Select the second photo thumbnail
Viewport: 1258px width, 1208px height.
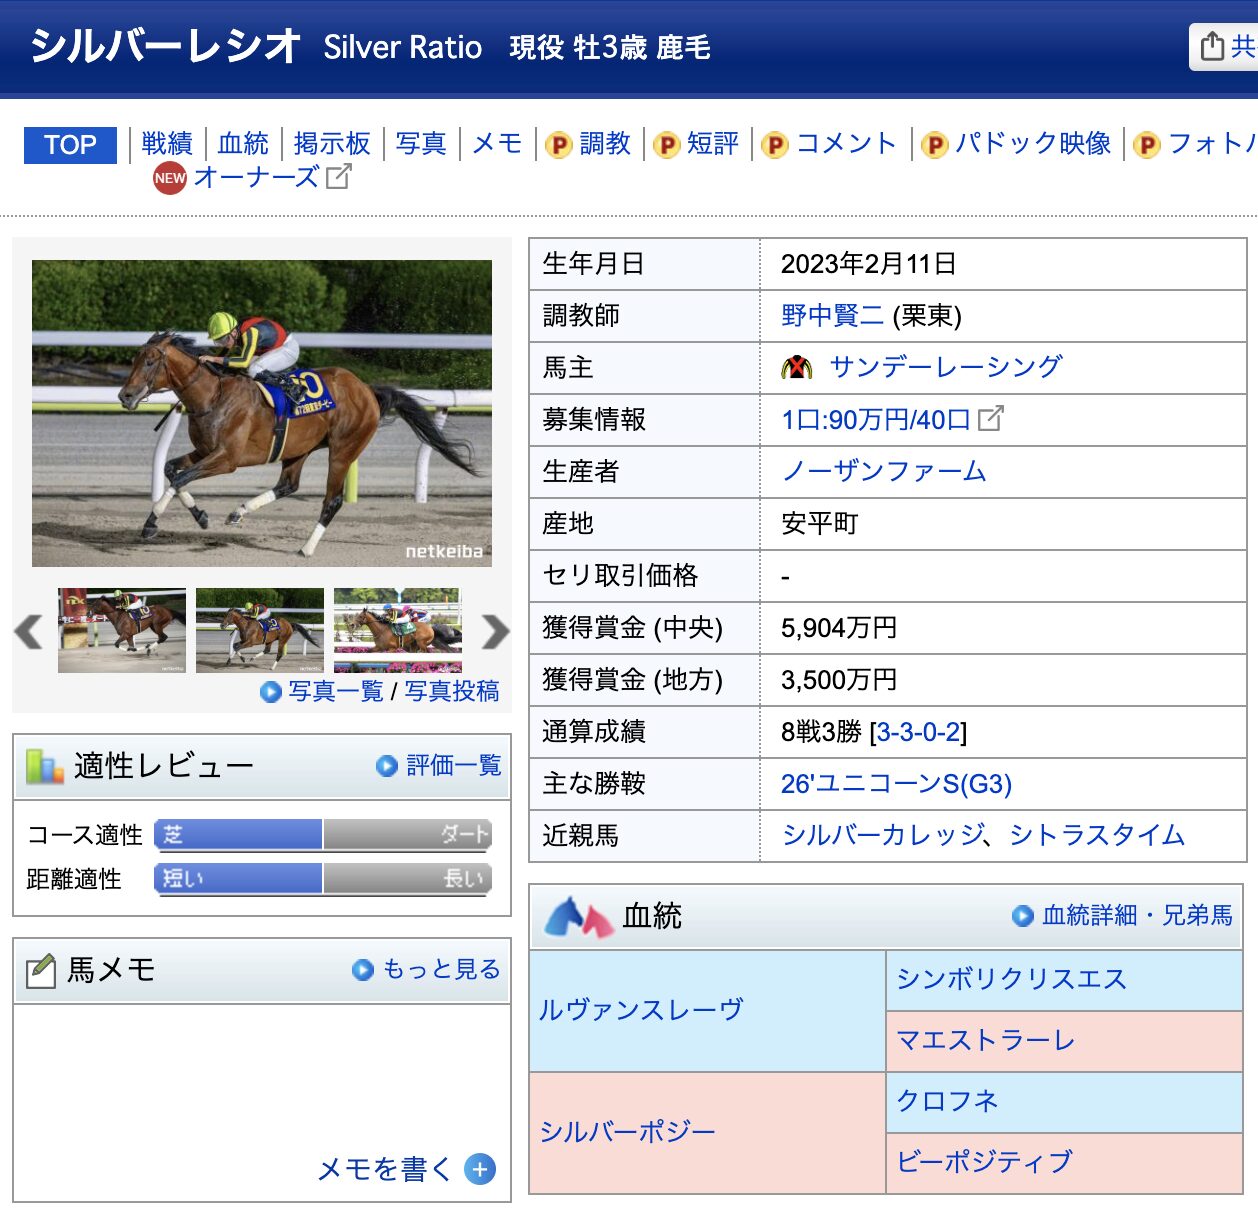click(x=260, y=630)
